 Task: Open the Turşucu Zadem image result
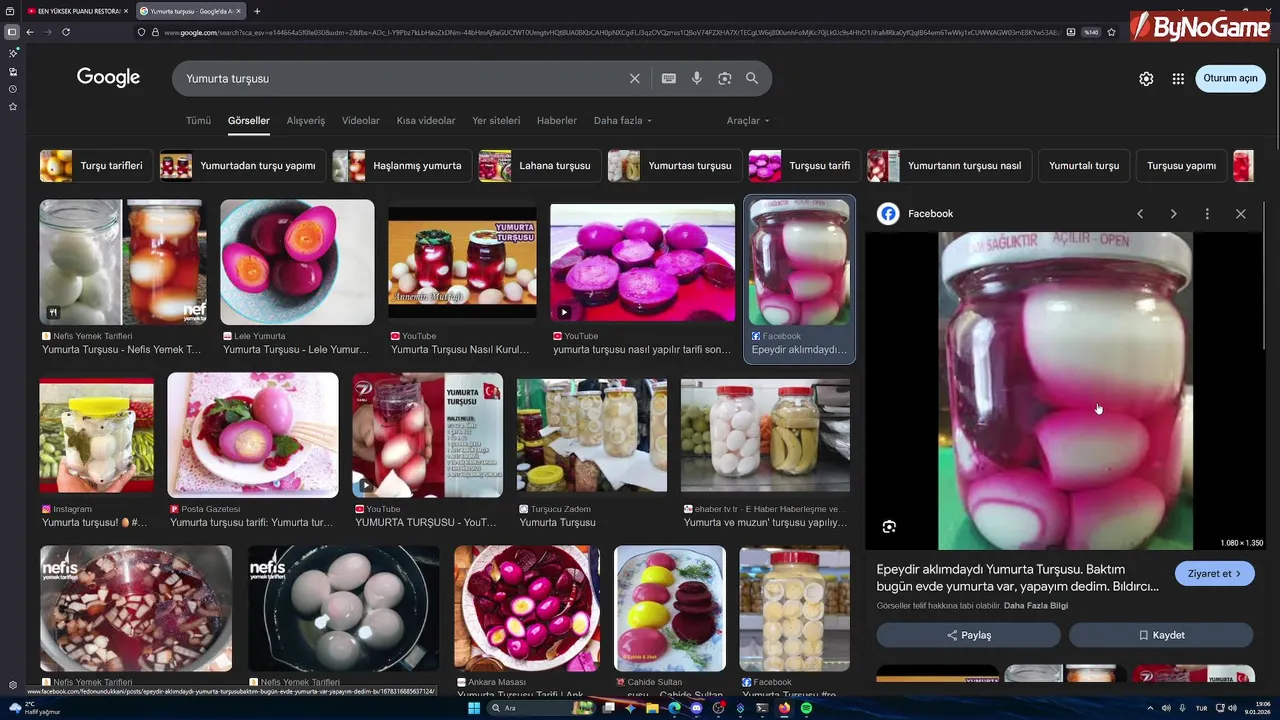point(592,435)
